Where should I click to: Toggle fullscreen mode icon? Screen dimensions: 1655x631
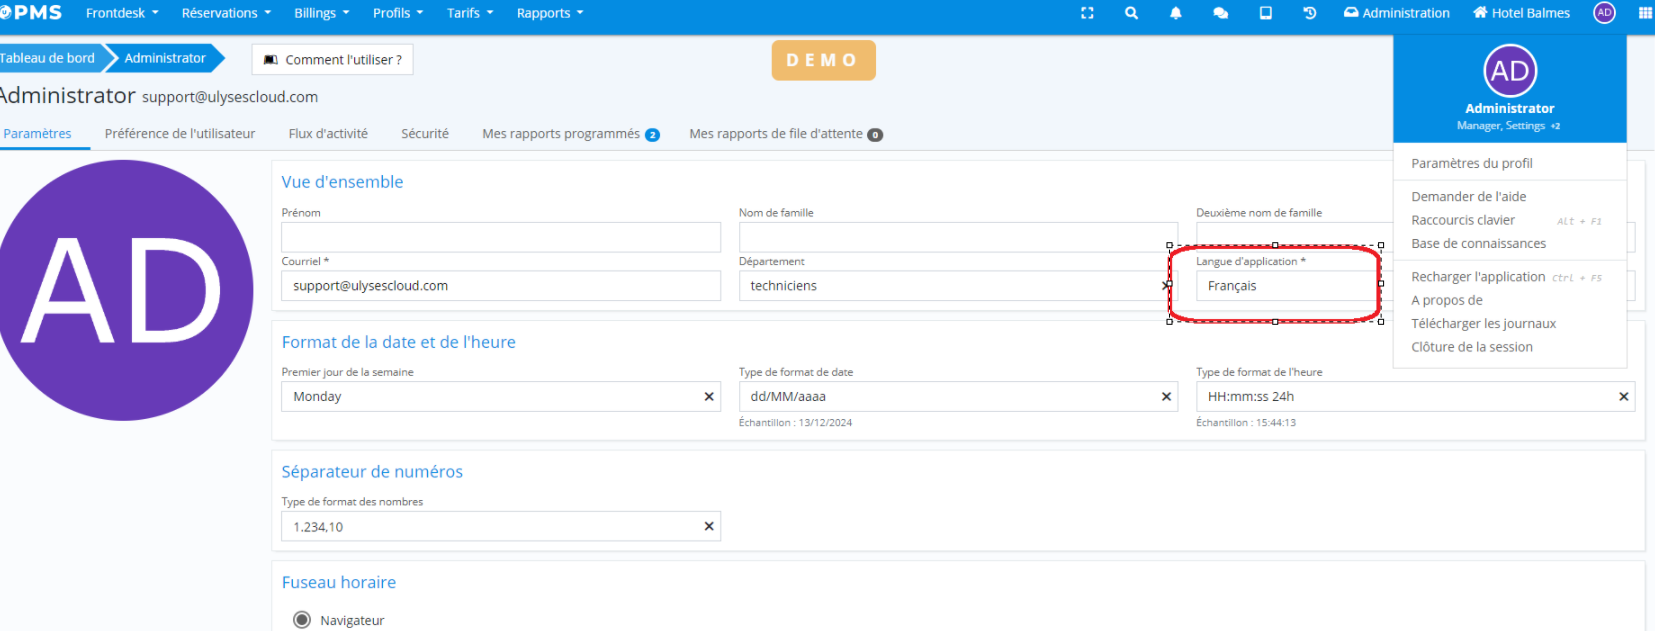point(1087,13)
